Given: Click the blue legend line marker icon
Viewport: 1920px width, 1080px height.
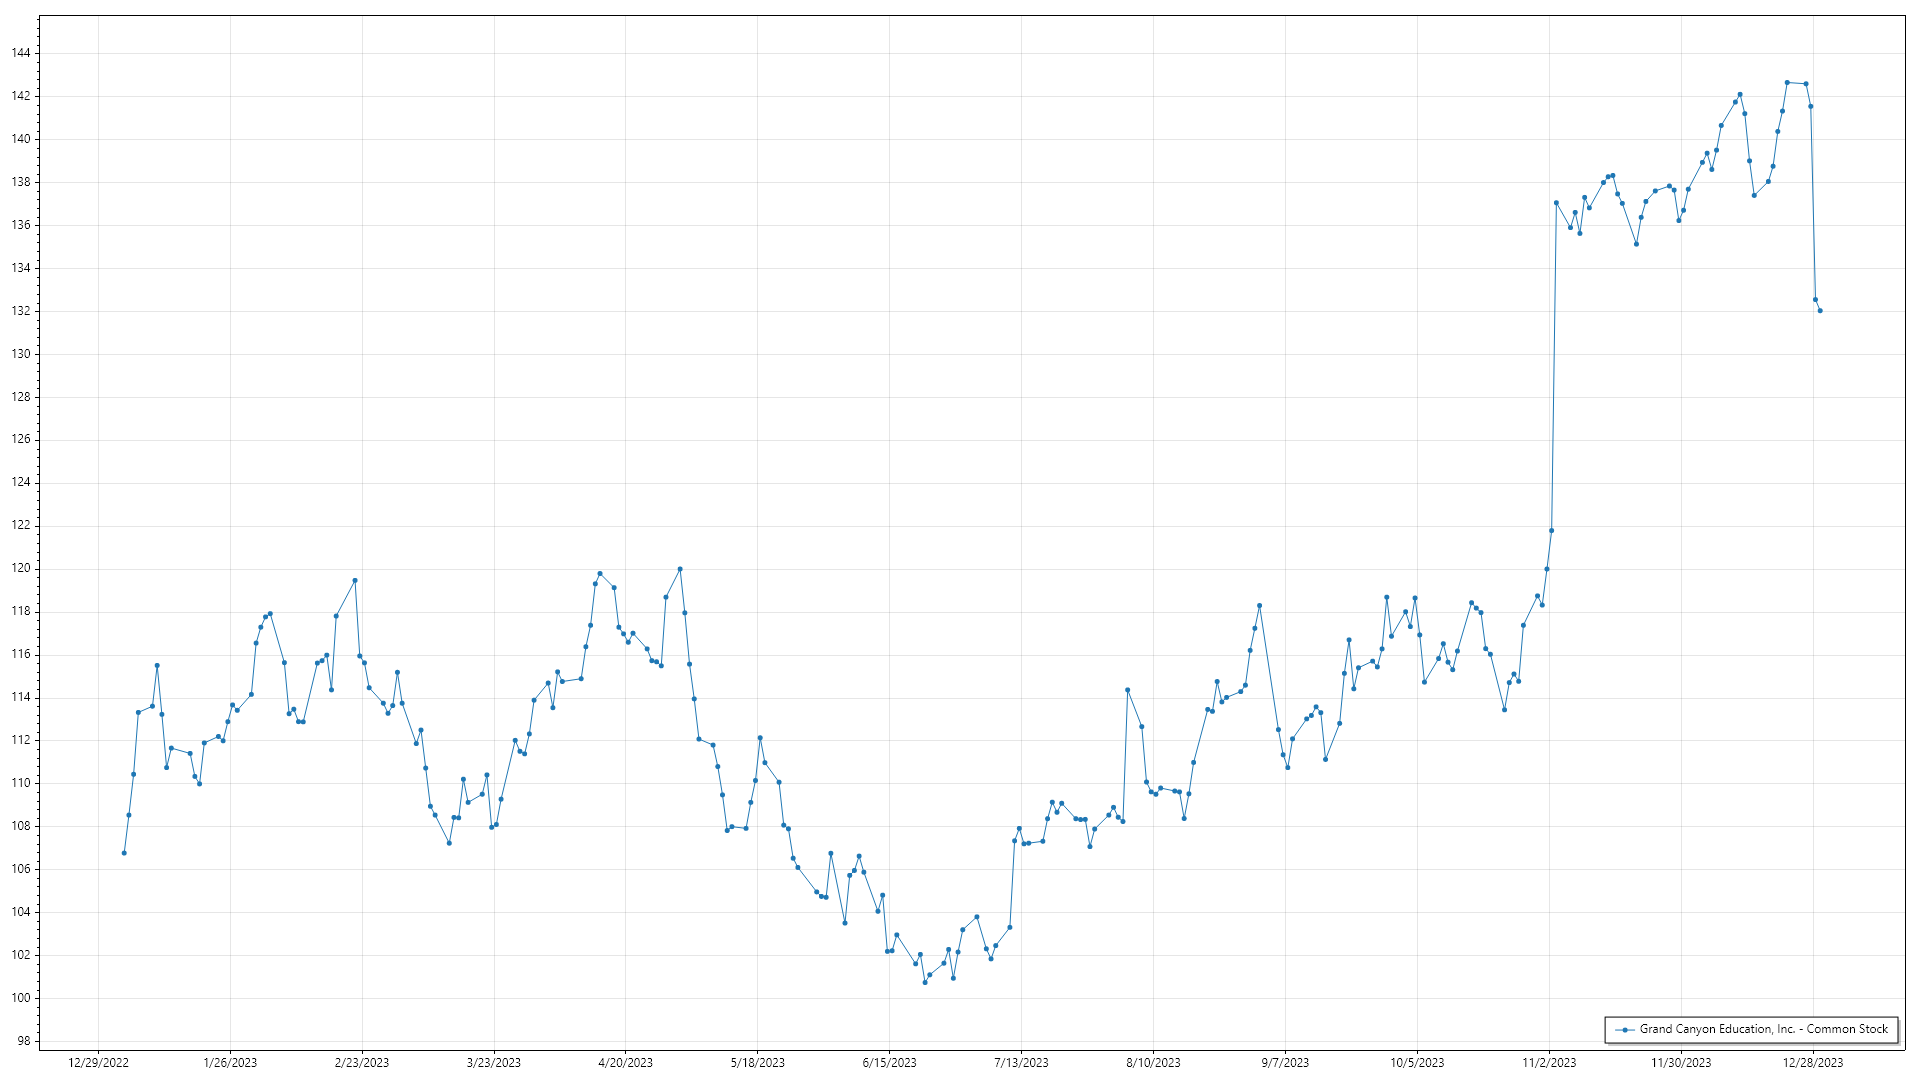Looking at the screenshot, I should [1625, 1030].
